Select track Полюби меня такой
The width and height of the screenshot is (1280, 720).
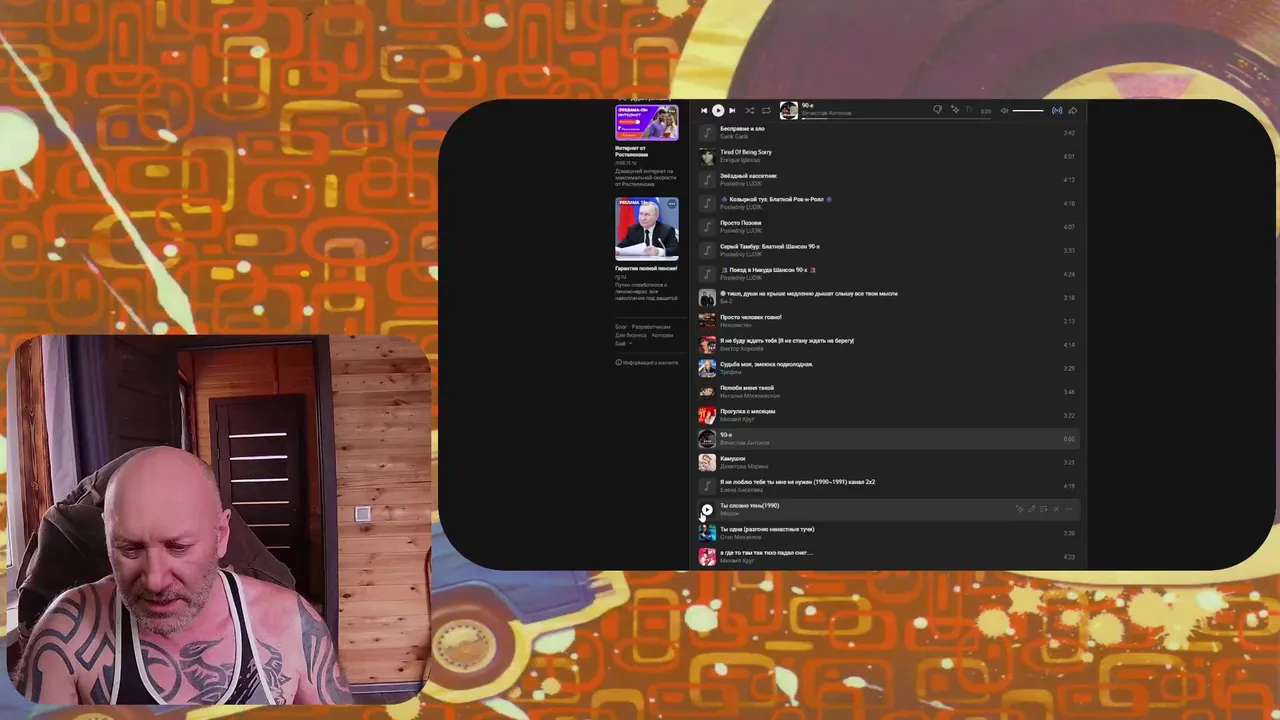[747, 388]
